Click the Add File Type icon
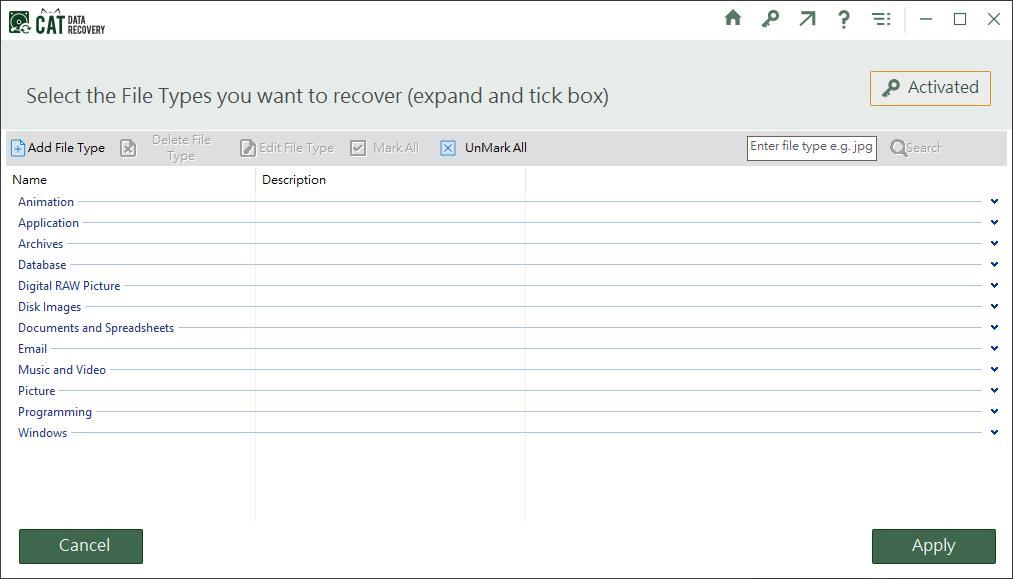This screenshot has width=1013, height=579. (18, 148)
